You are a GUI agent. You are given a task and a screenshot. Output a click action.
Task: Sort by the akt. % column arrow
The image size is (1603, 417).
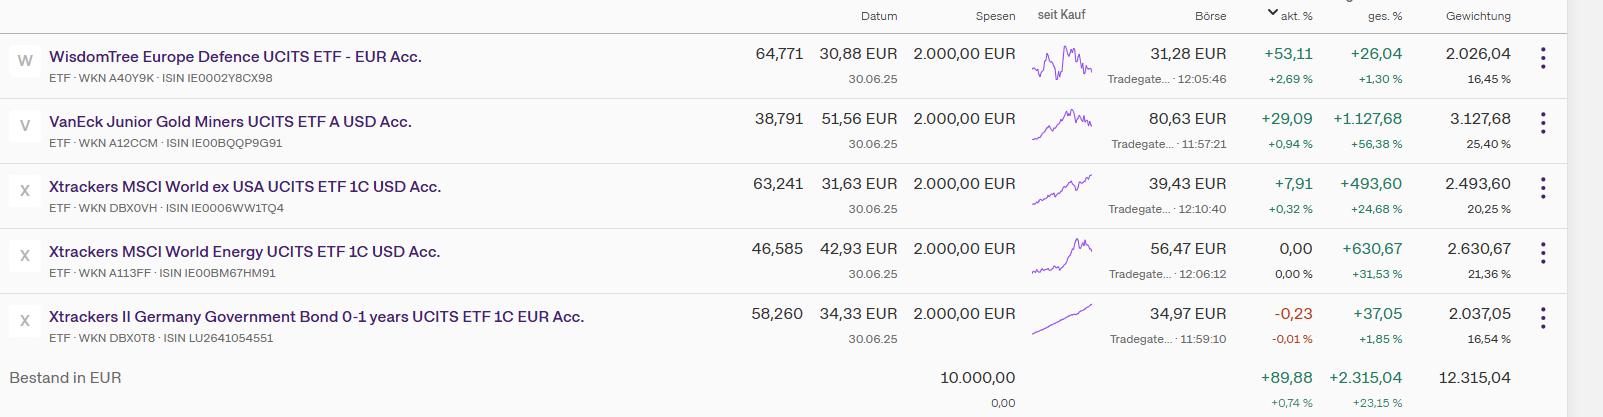[x=1272, y=13]
